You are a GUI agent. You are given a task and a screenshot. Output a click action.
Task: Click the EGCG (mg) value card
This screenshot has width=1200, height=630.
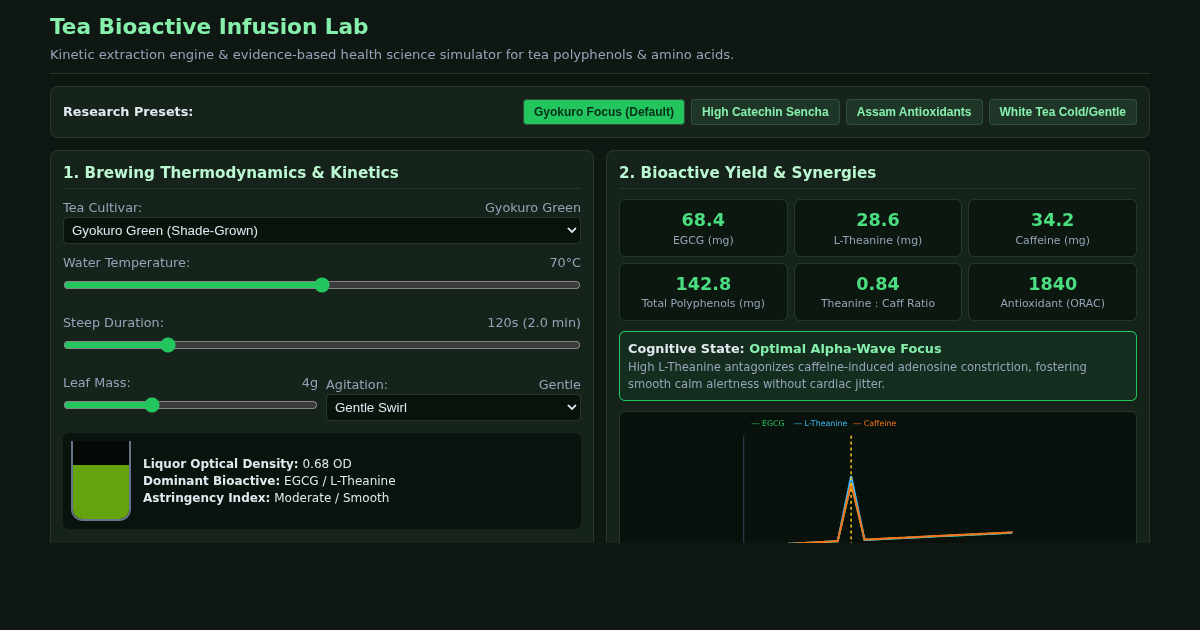pyautogui.click(x=703, y=228)
